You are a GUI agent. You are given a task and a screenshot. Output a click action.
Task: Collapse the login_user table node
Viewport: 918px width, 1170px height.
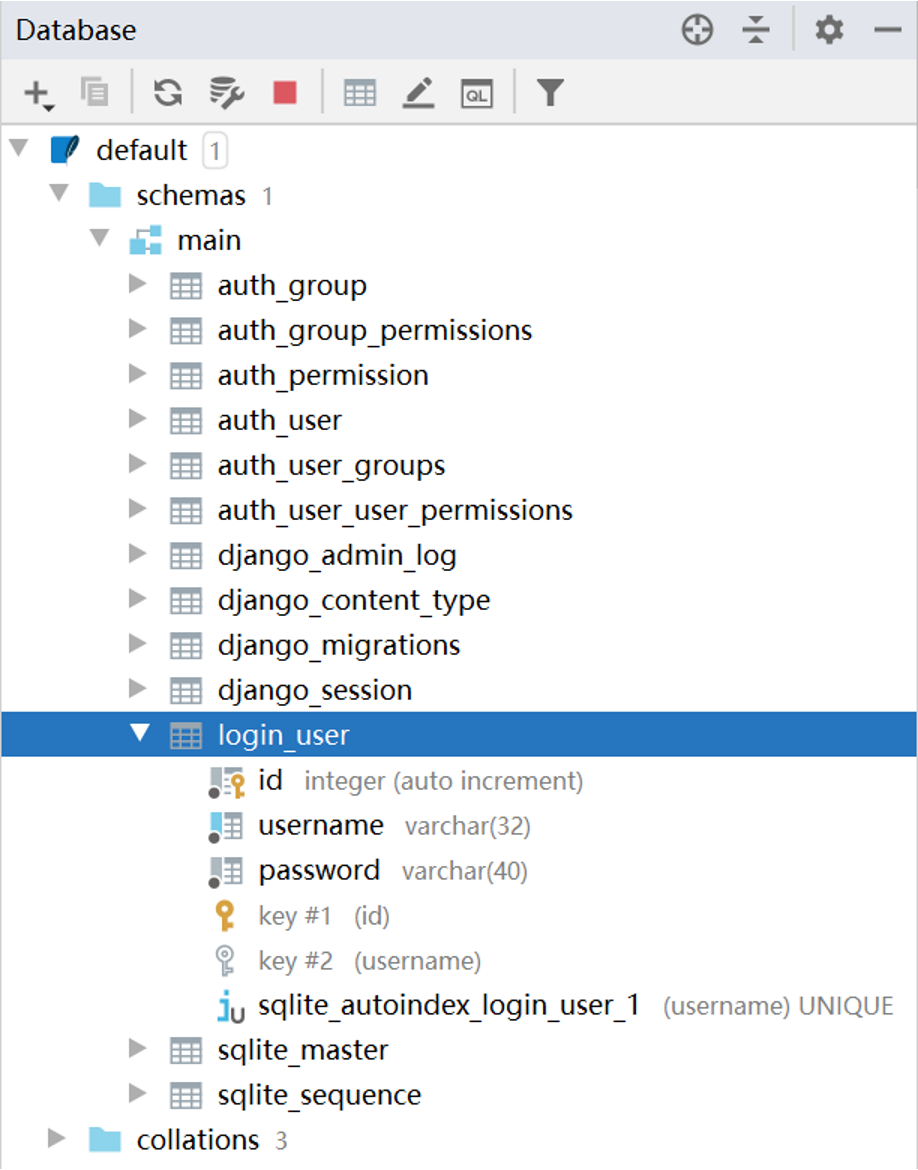click(137, 734)
